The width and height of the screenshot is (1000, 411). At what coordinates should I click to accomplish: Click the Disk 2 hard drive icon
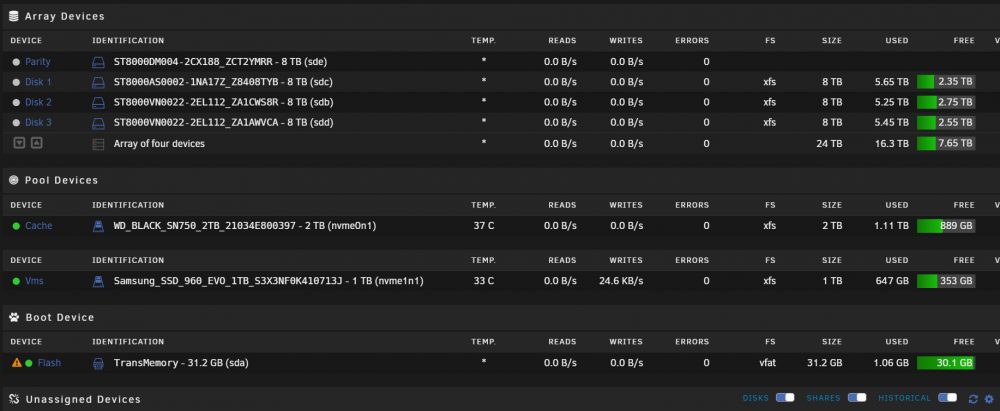(x=98, y=102)
